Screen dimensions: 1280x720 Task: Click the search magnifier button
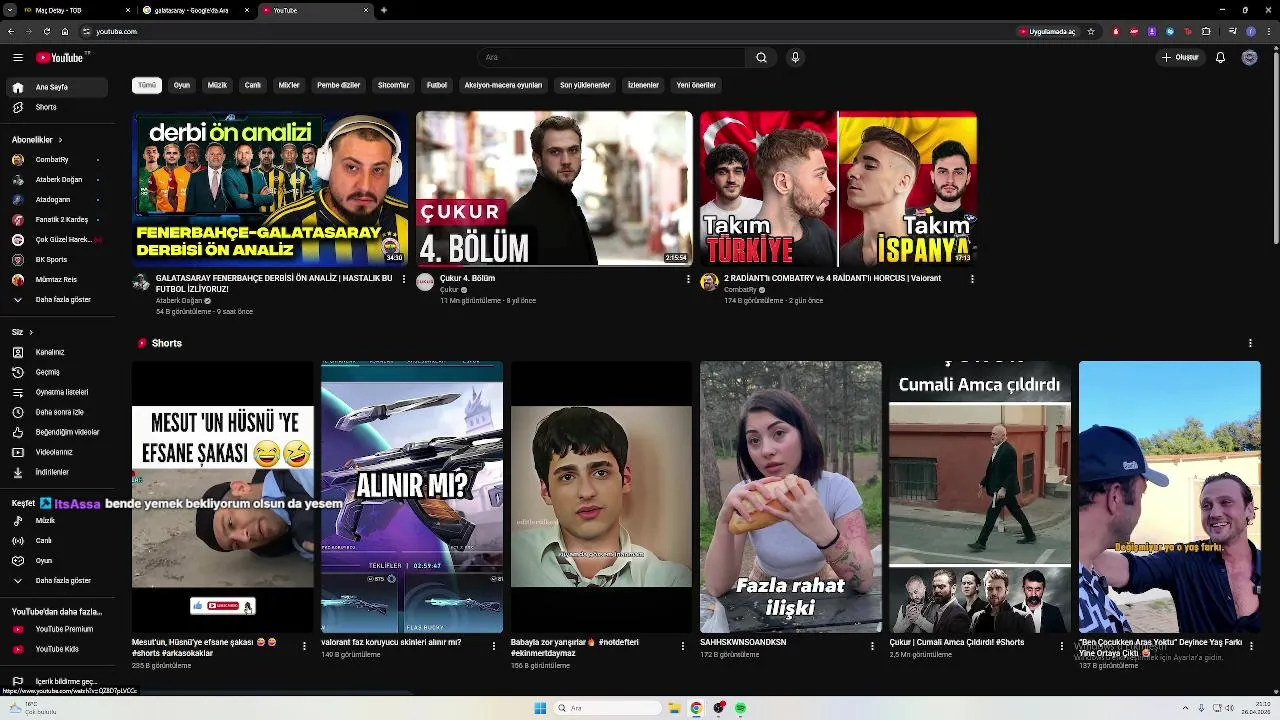(761, 57)
